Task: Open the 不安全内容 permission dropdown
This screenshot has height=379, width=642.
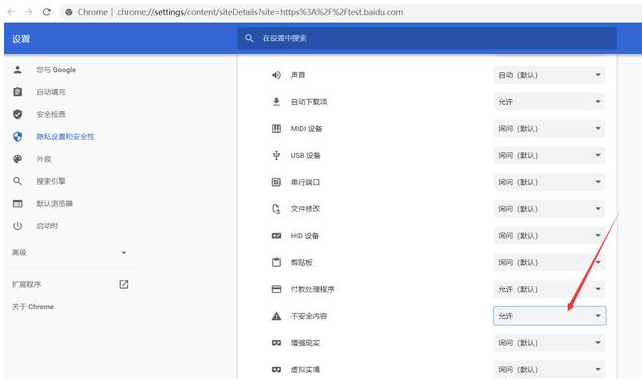Action: tap(549, 316)
